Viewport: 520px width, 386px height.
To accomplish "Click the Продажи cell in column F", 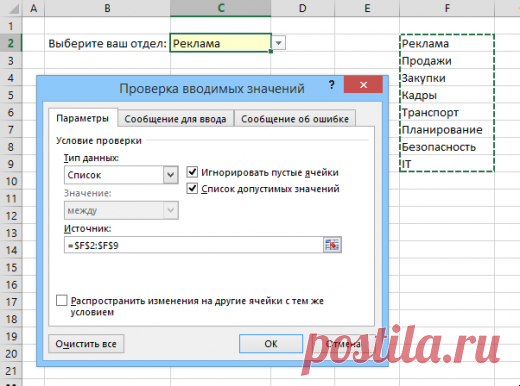I will (447, 61).
